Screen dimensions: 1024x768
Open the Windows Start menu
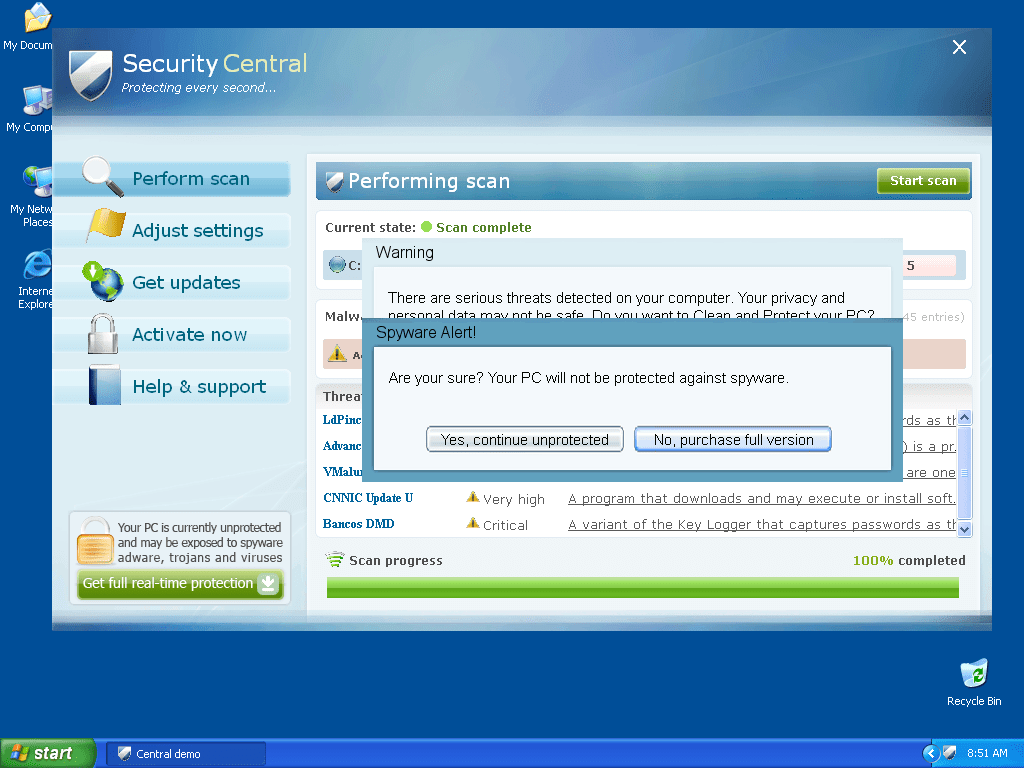coord(47,753)
